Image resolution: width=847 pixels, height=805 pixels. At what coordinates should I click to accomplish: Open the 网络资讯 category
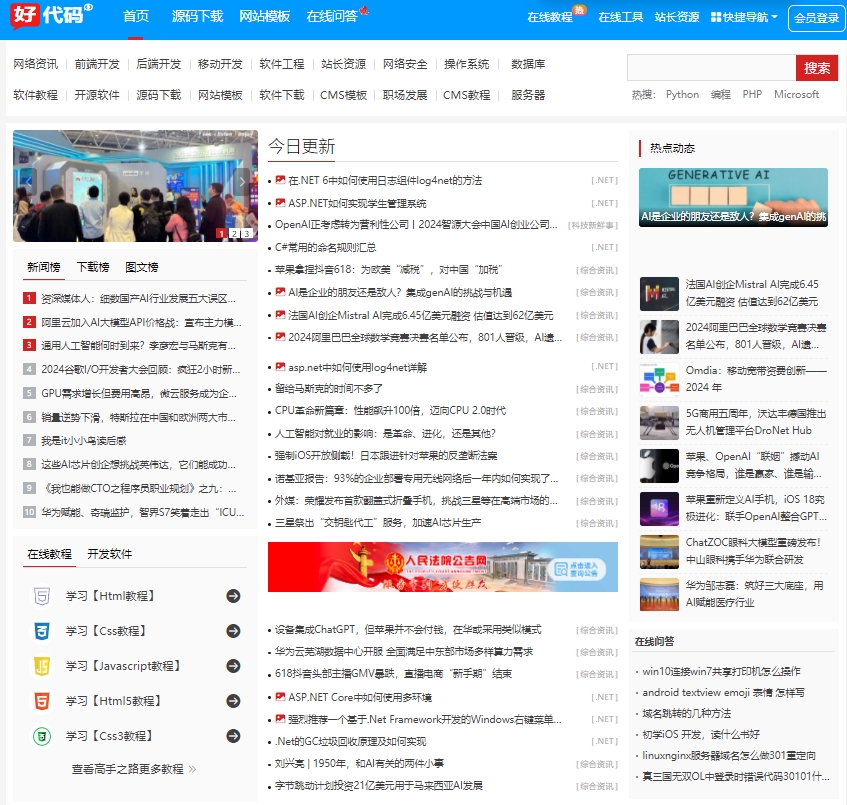tap(35, 64)
